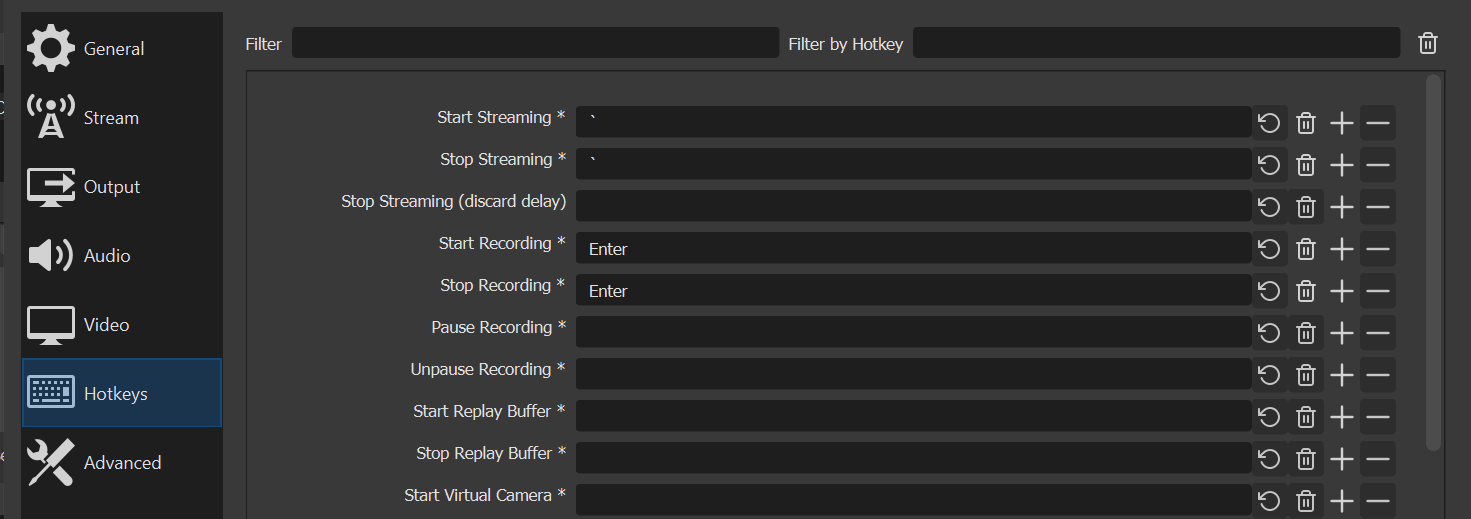The image size is (1471, 519).
Task: Add another hotkey for Start Replay Buffer
Action: [x=1342, y=417]
